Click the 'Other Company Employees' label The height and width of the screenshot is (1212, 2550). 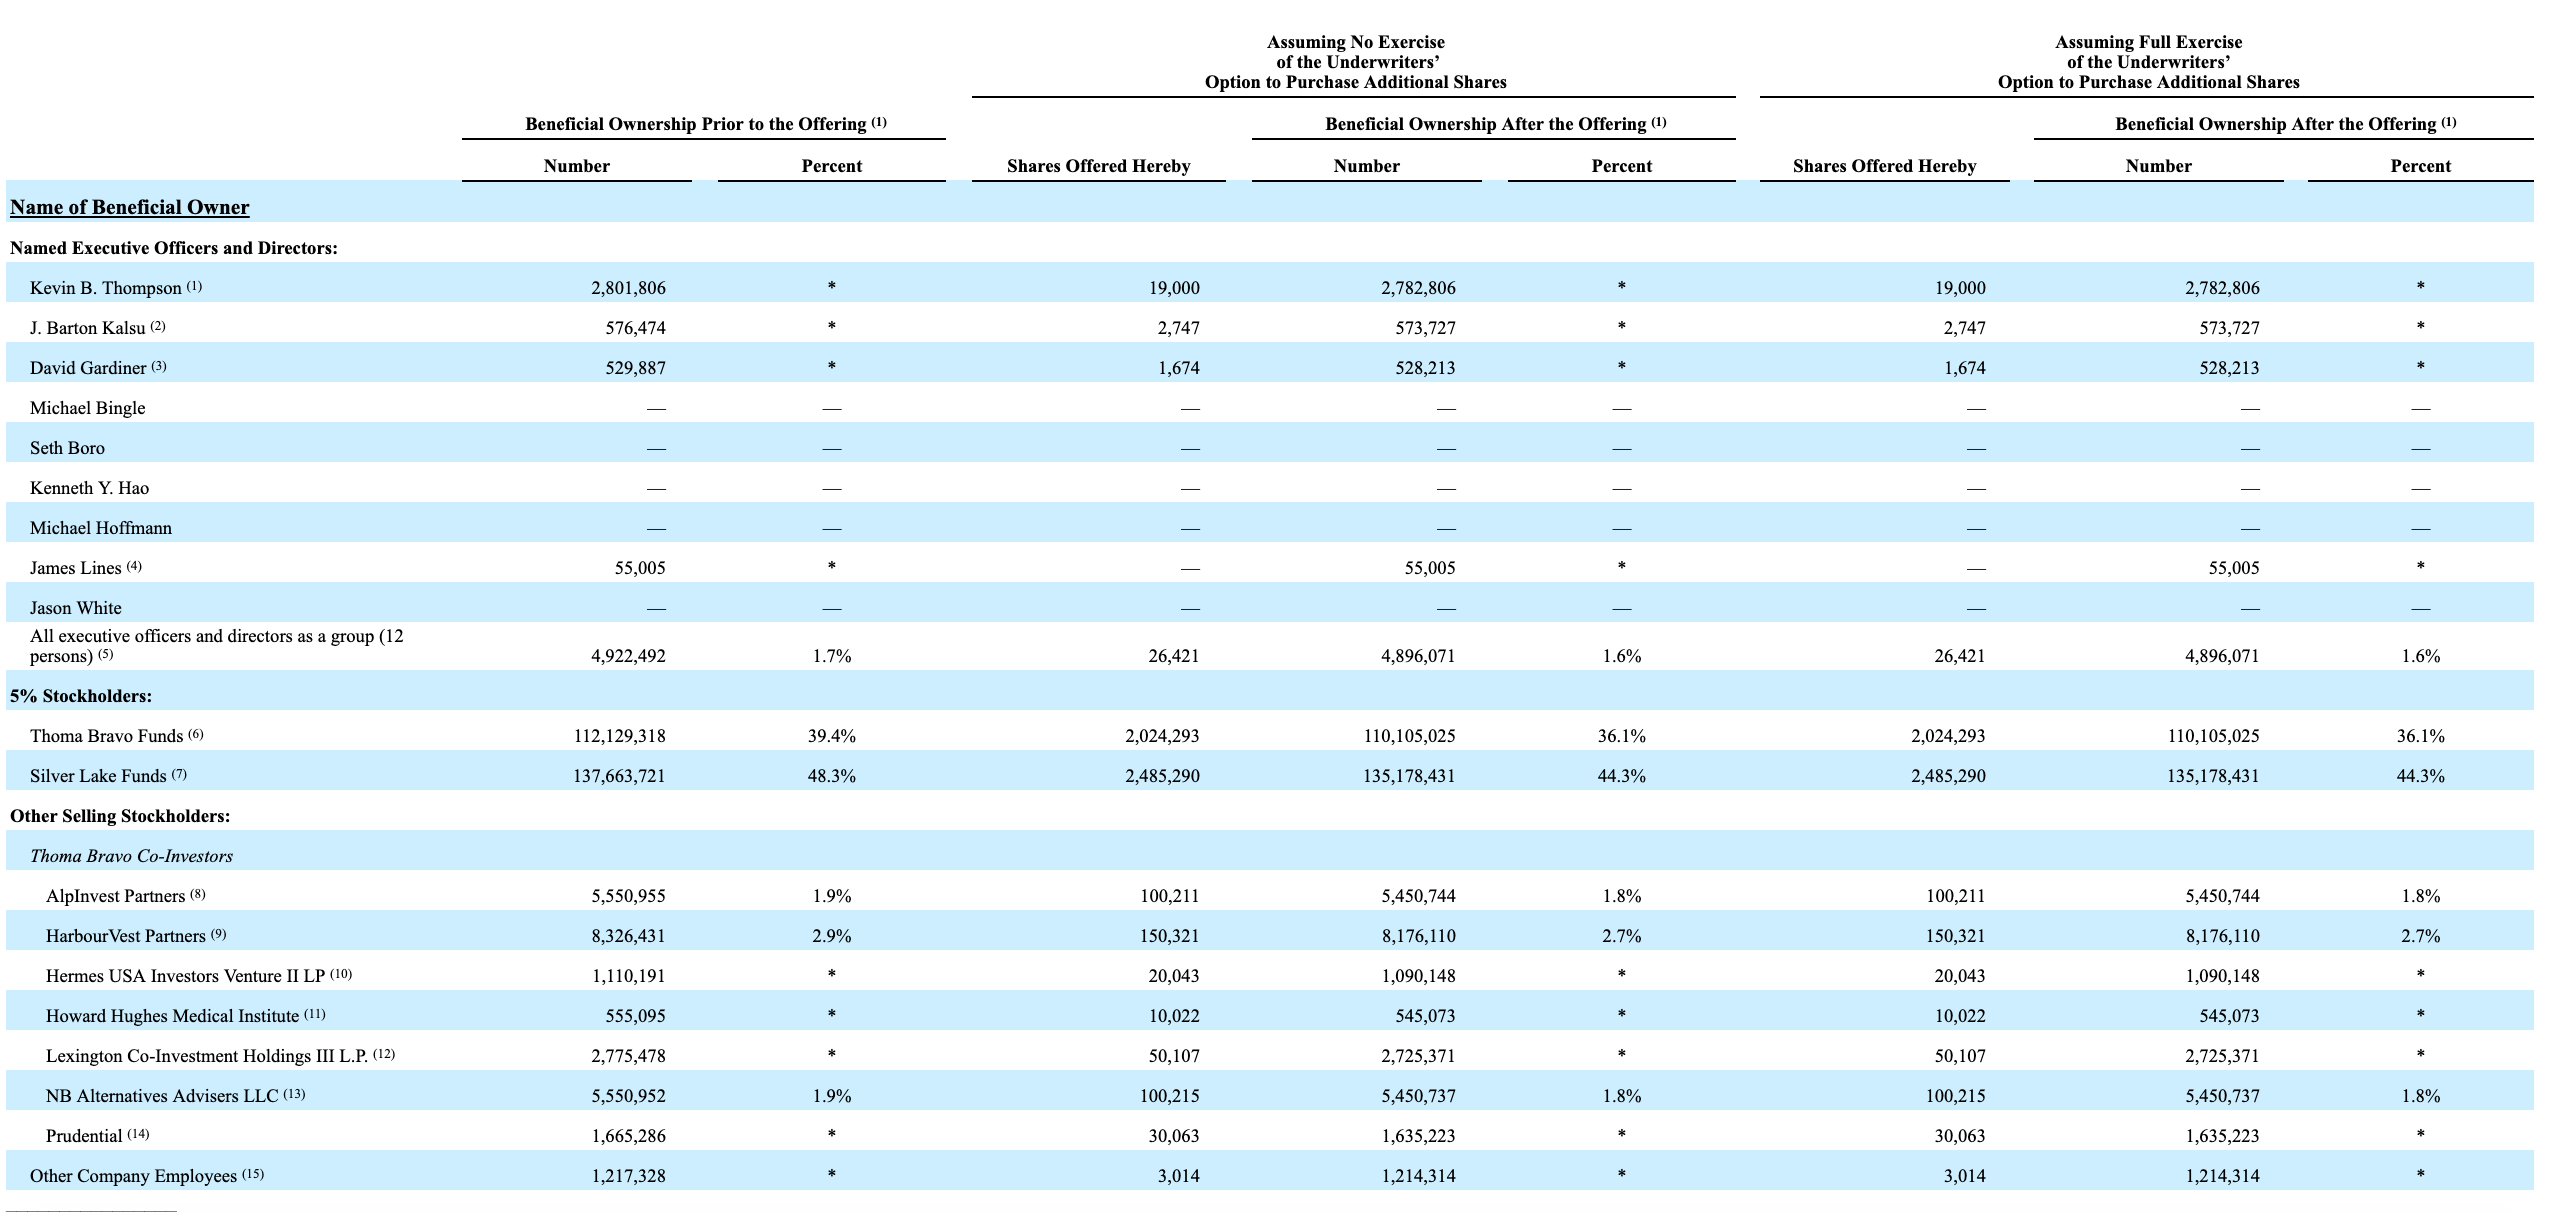134,1176
